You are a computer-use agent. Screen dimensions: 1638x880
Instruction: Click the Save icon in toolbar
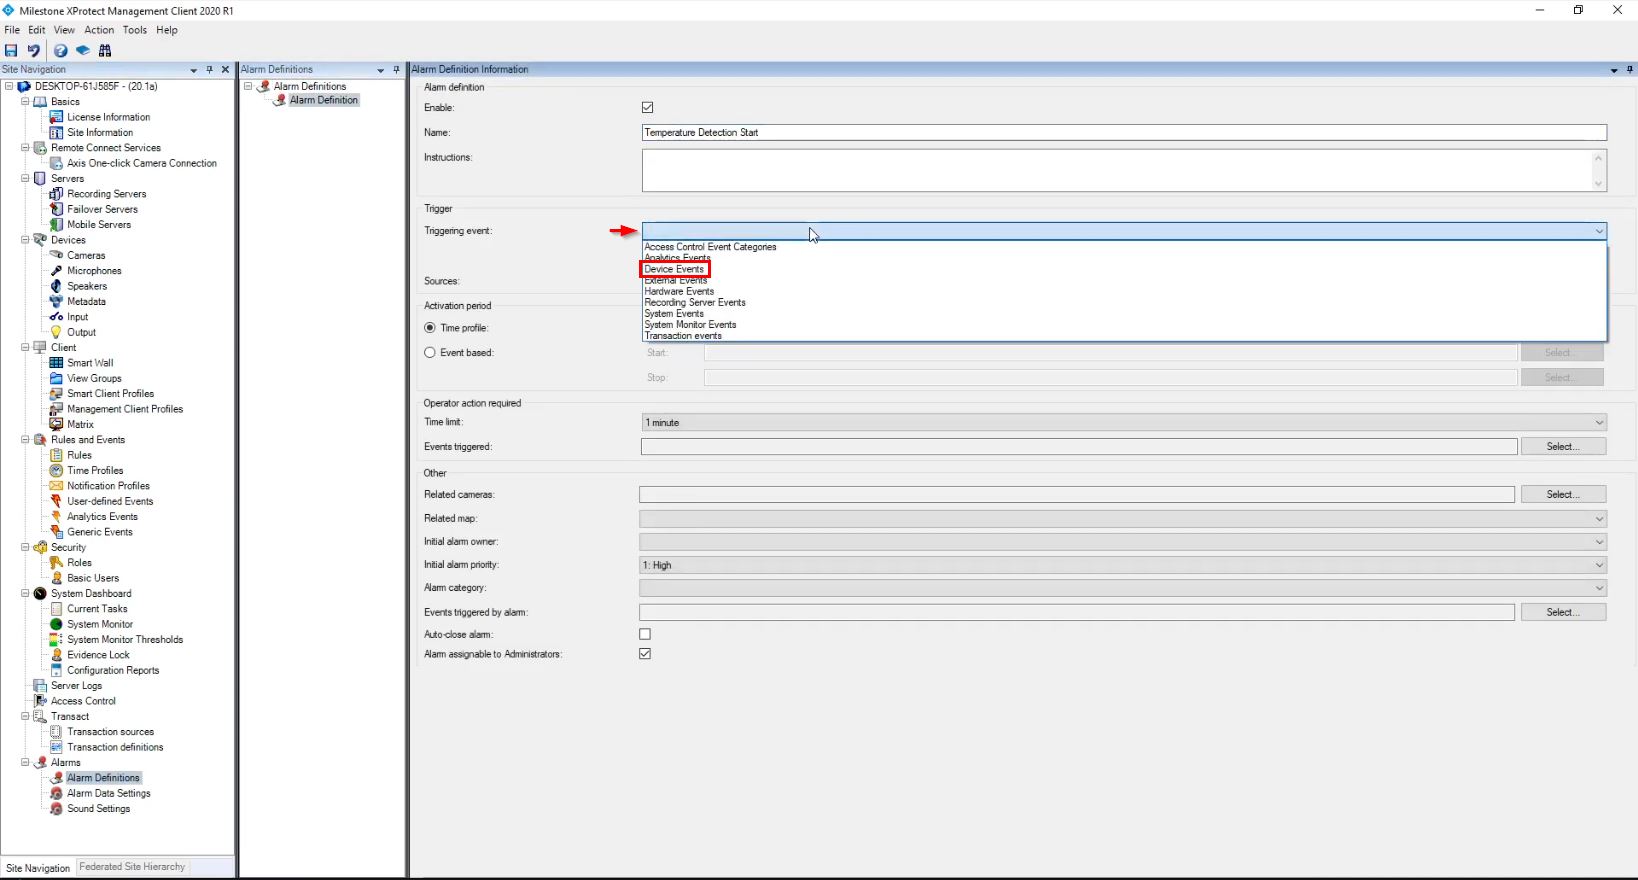pyautogui.click(x=11, y=50)
